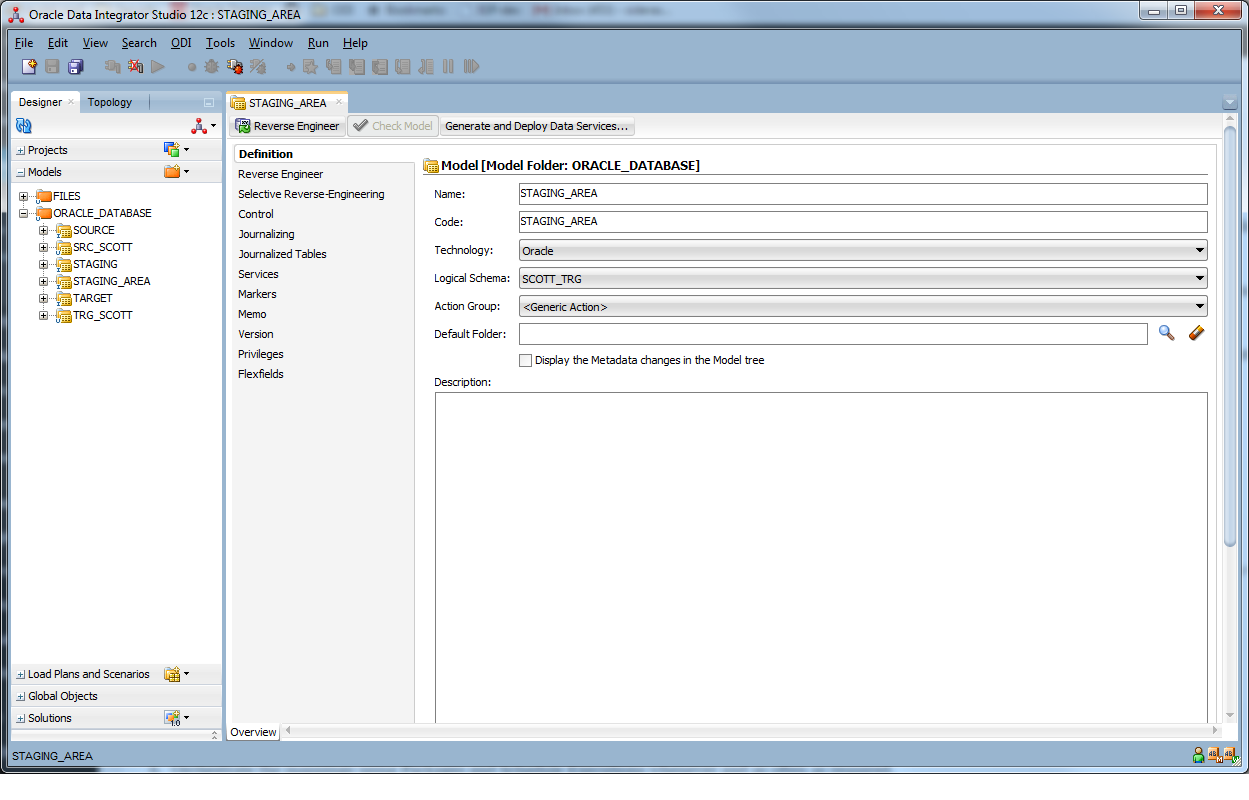This screenshot has width=1249, height=800.
Task: Close the STAGING_AREA editor tab
Action: [x=339, y=102]
